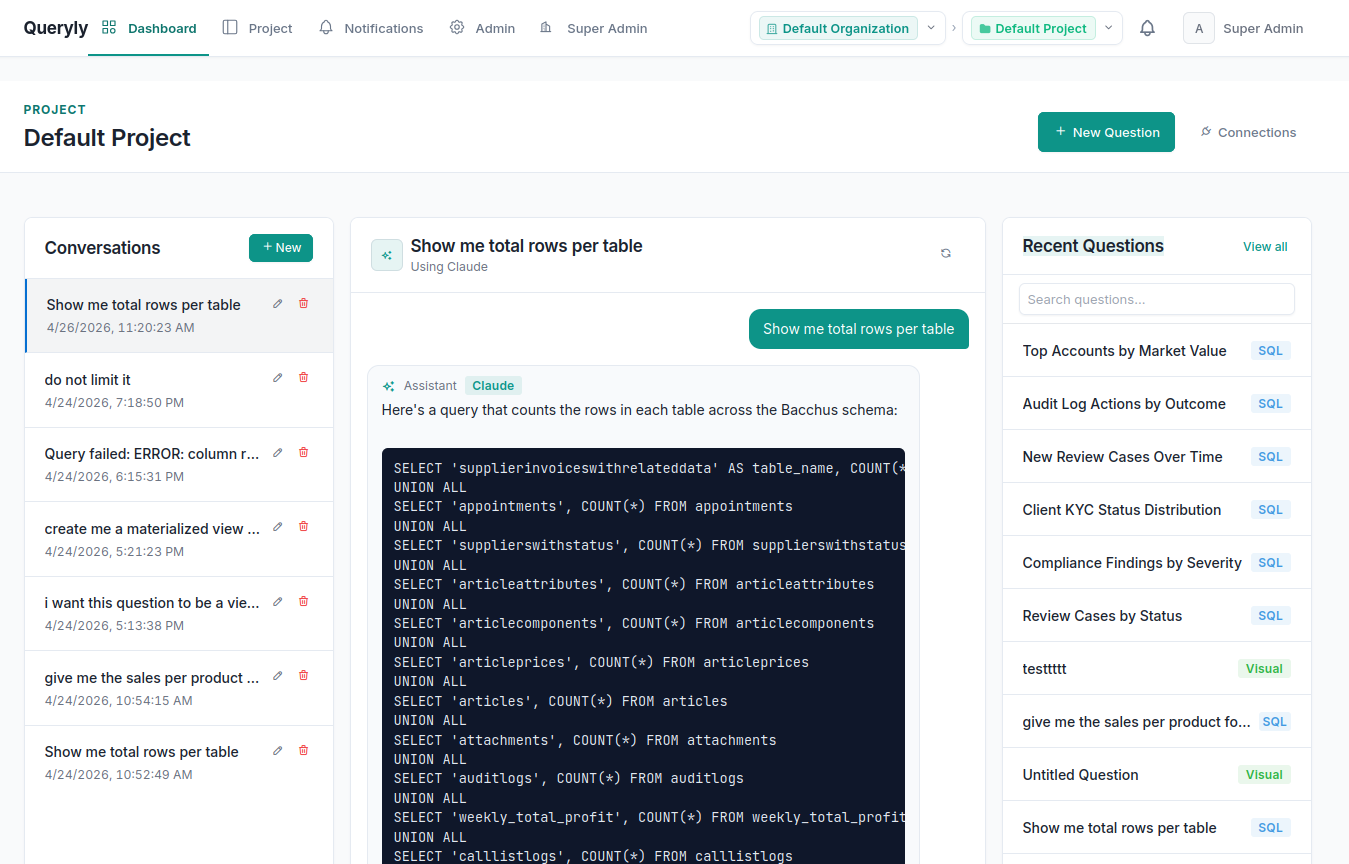
Task: Select the AI sparkle icon beside the conversation title
Action: pyautogui.click(x=387, y=255)
